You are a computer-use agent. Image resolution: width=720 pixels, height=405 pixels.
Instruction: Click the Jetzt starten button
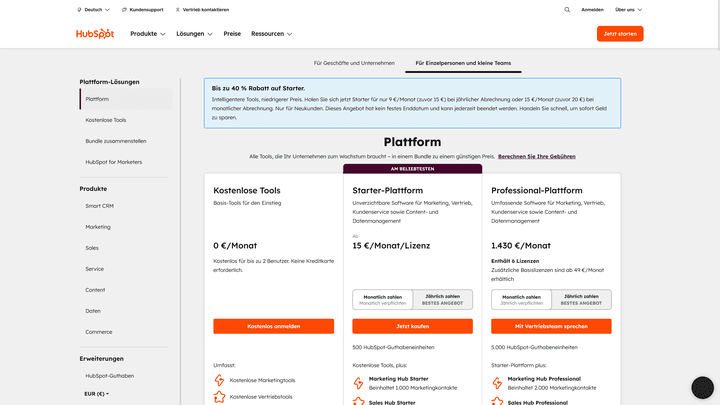click(620, 34)
